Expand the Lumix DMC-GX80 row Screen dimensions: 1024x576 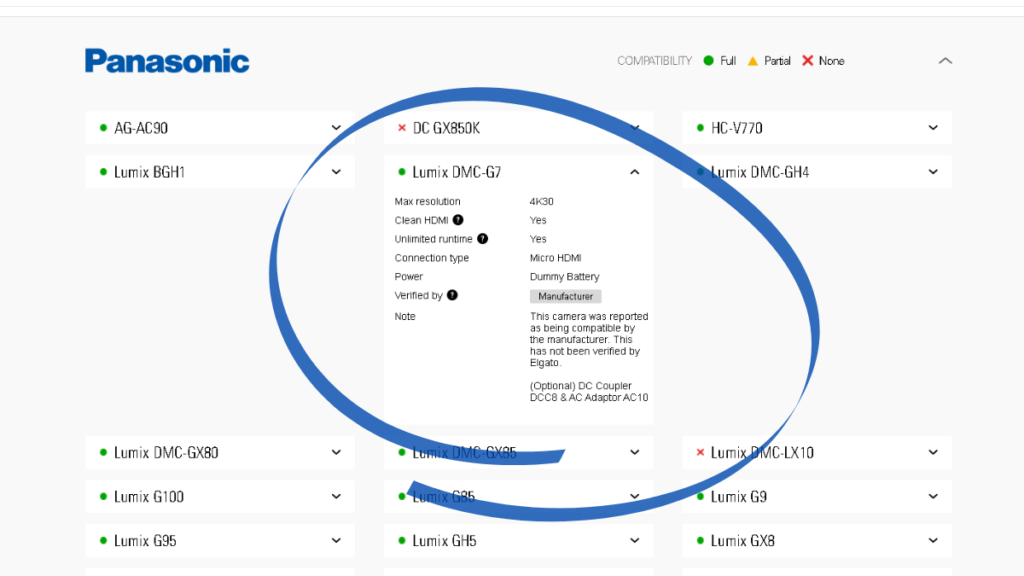(219, 452)
